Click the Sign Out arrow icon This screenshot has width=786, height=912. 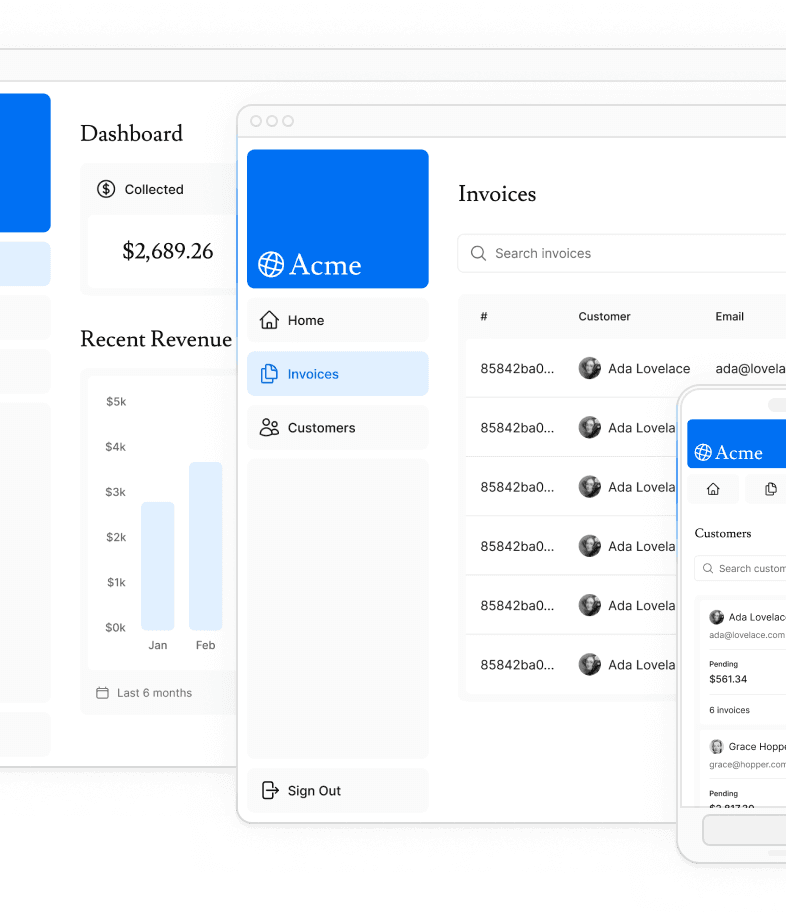point(270,791)
